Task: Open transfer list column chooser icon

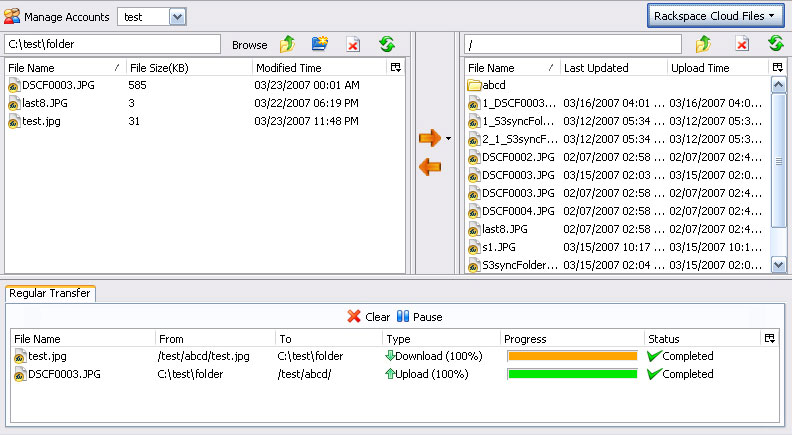Action: [770, 339]
